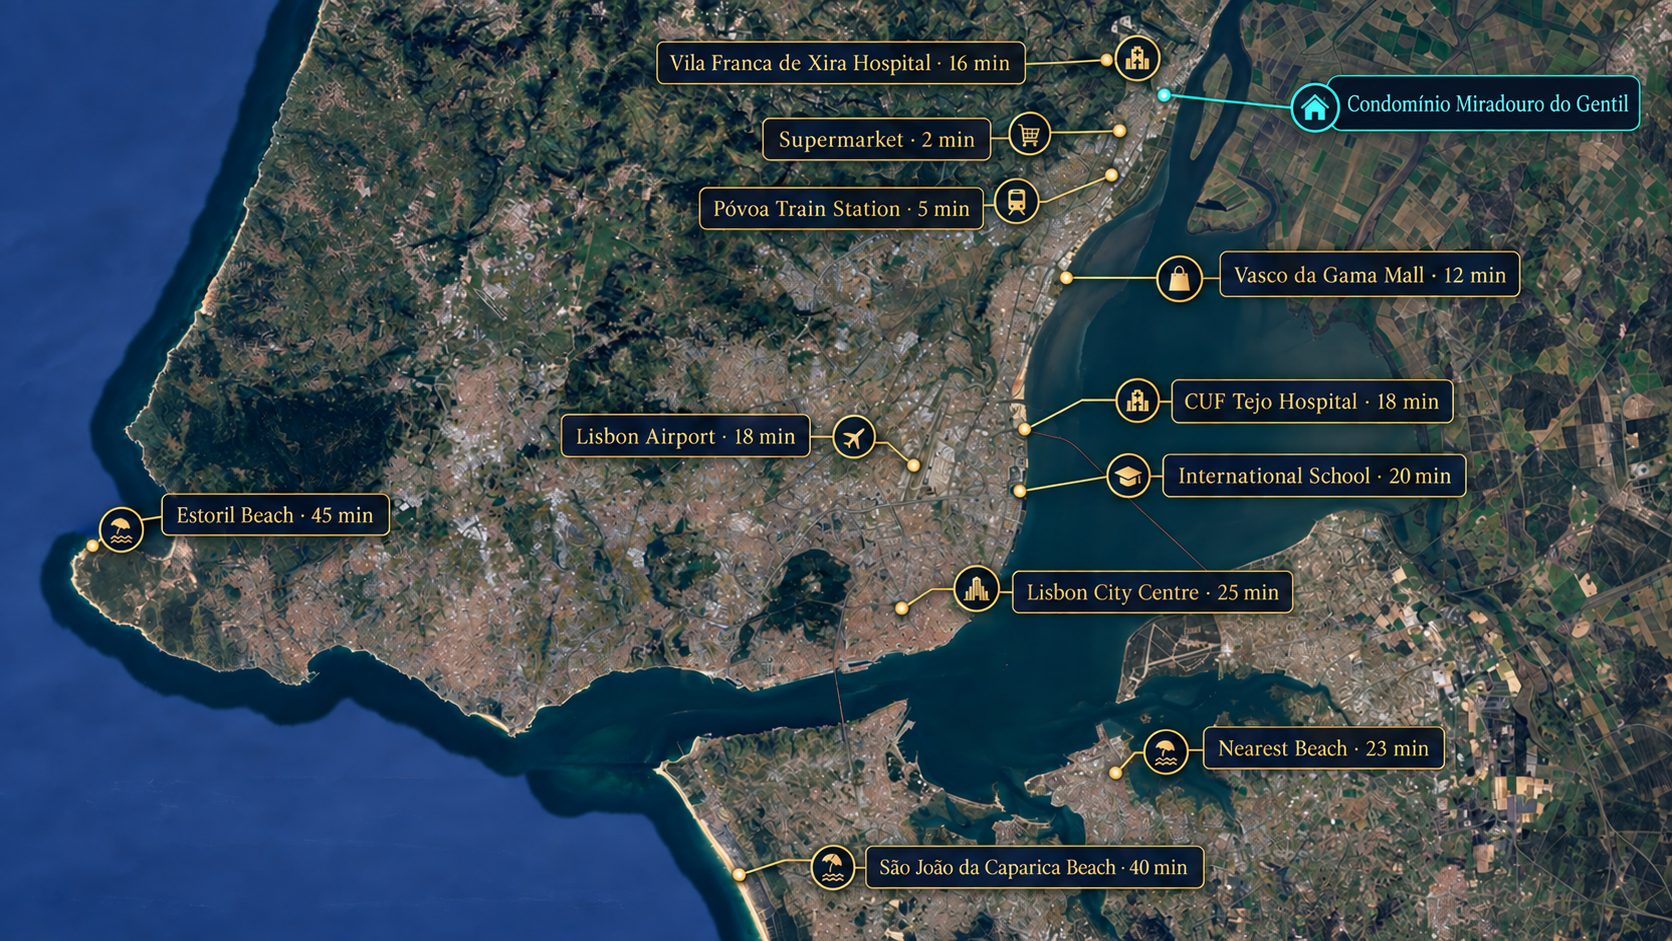Click the "Póvoa Train Station · 5 min" label
Viewport: 1672px width, 941px height.
coord(841,208)
